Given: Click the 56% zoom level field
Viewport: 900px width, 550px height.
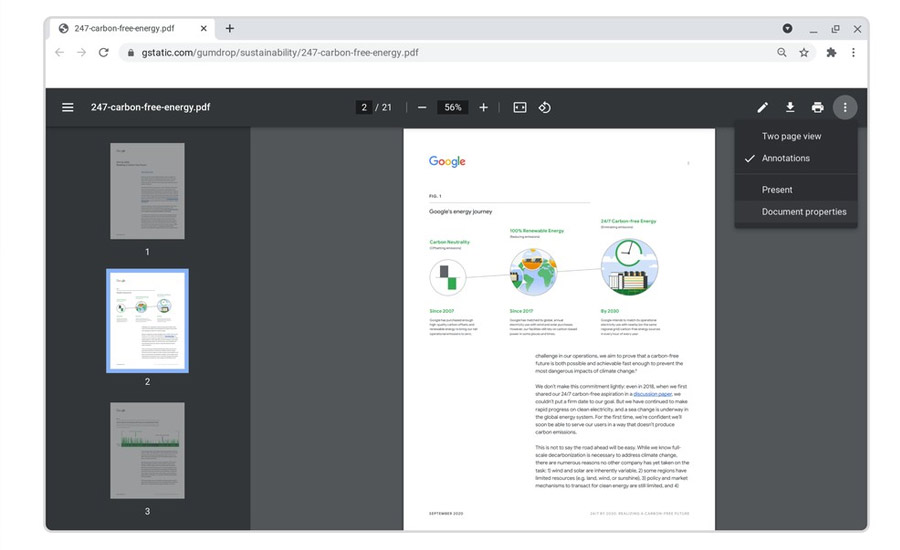Looking at the screenshot, I should click(452, 107).
